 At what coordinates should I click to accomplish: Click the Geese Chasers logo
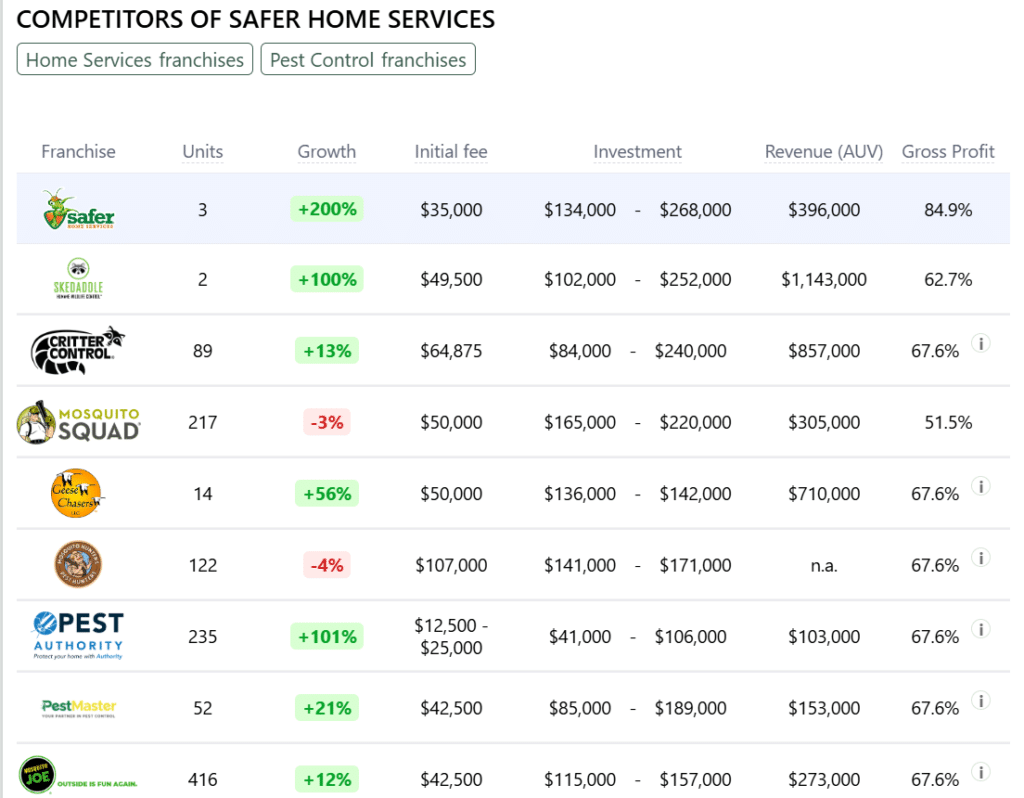pyautogui.click(x=78, y=494)
